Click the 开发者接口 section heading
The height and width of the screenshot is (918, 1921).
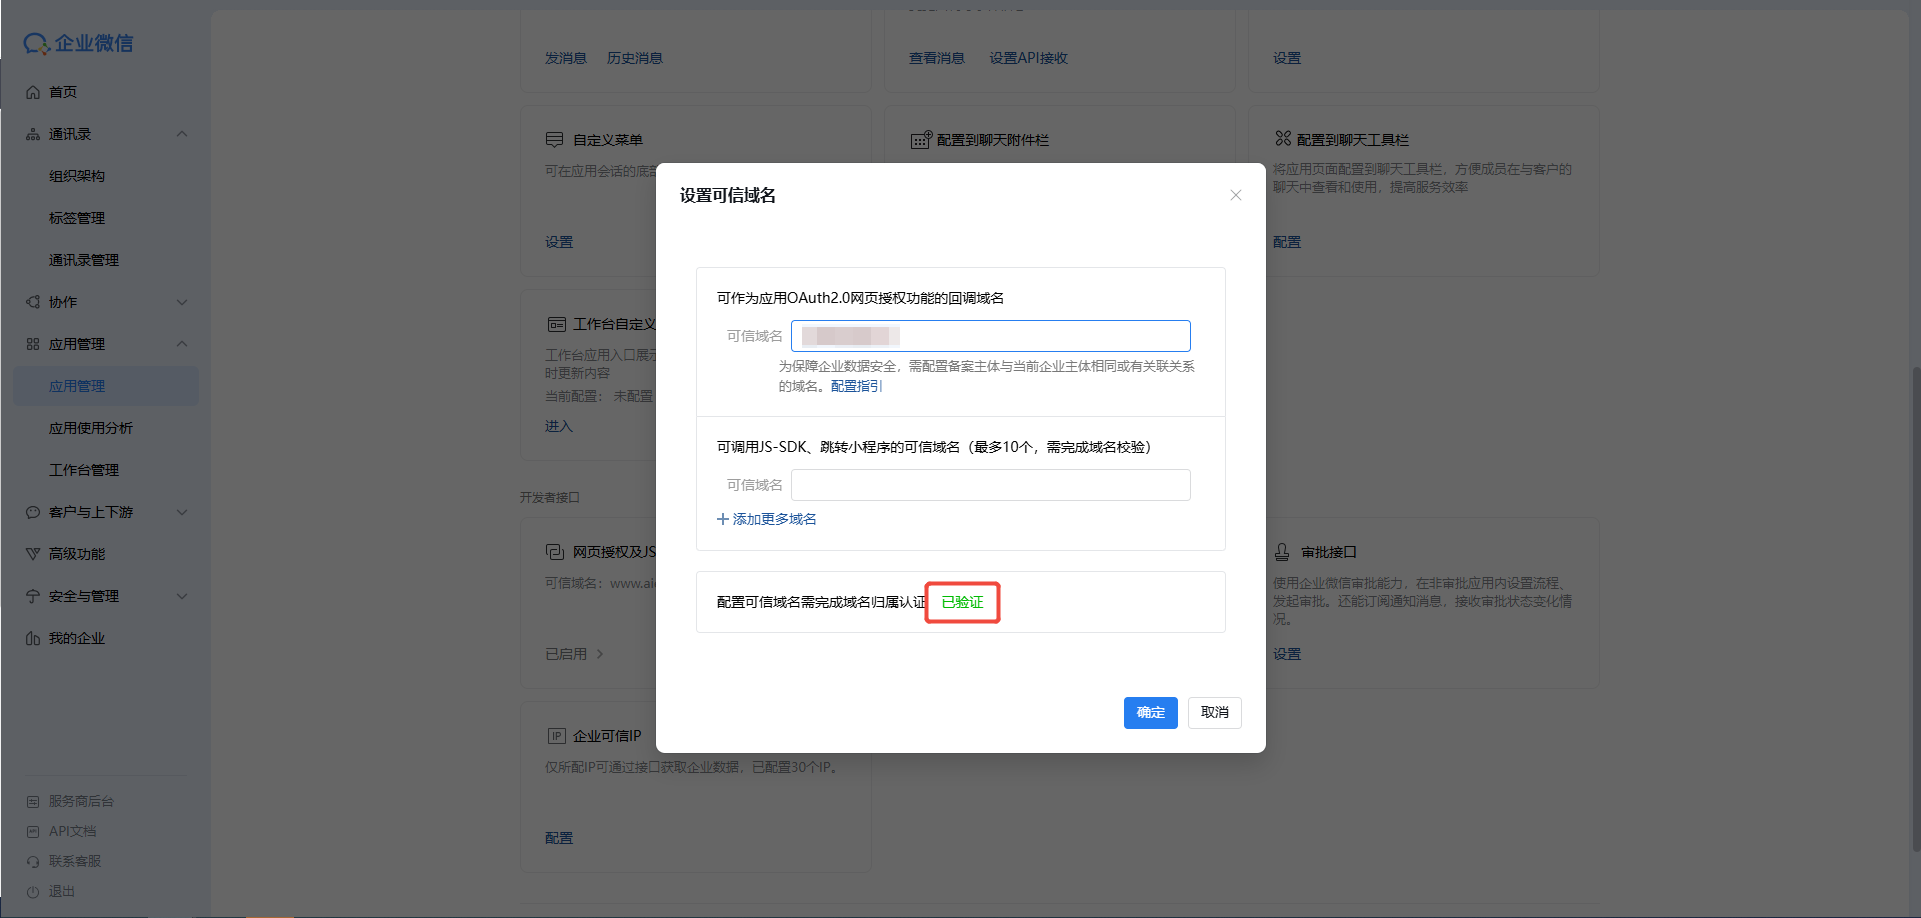point(550,497)
